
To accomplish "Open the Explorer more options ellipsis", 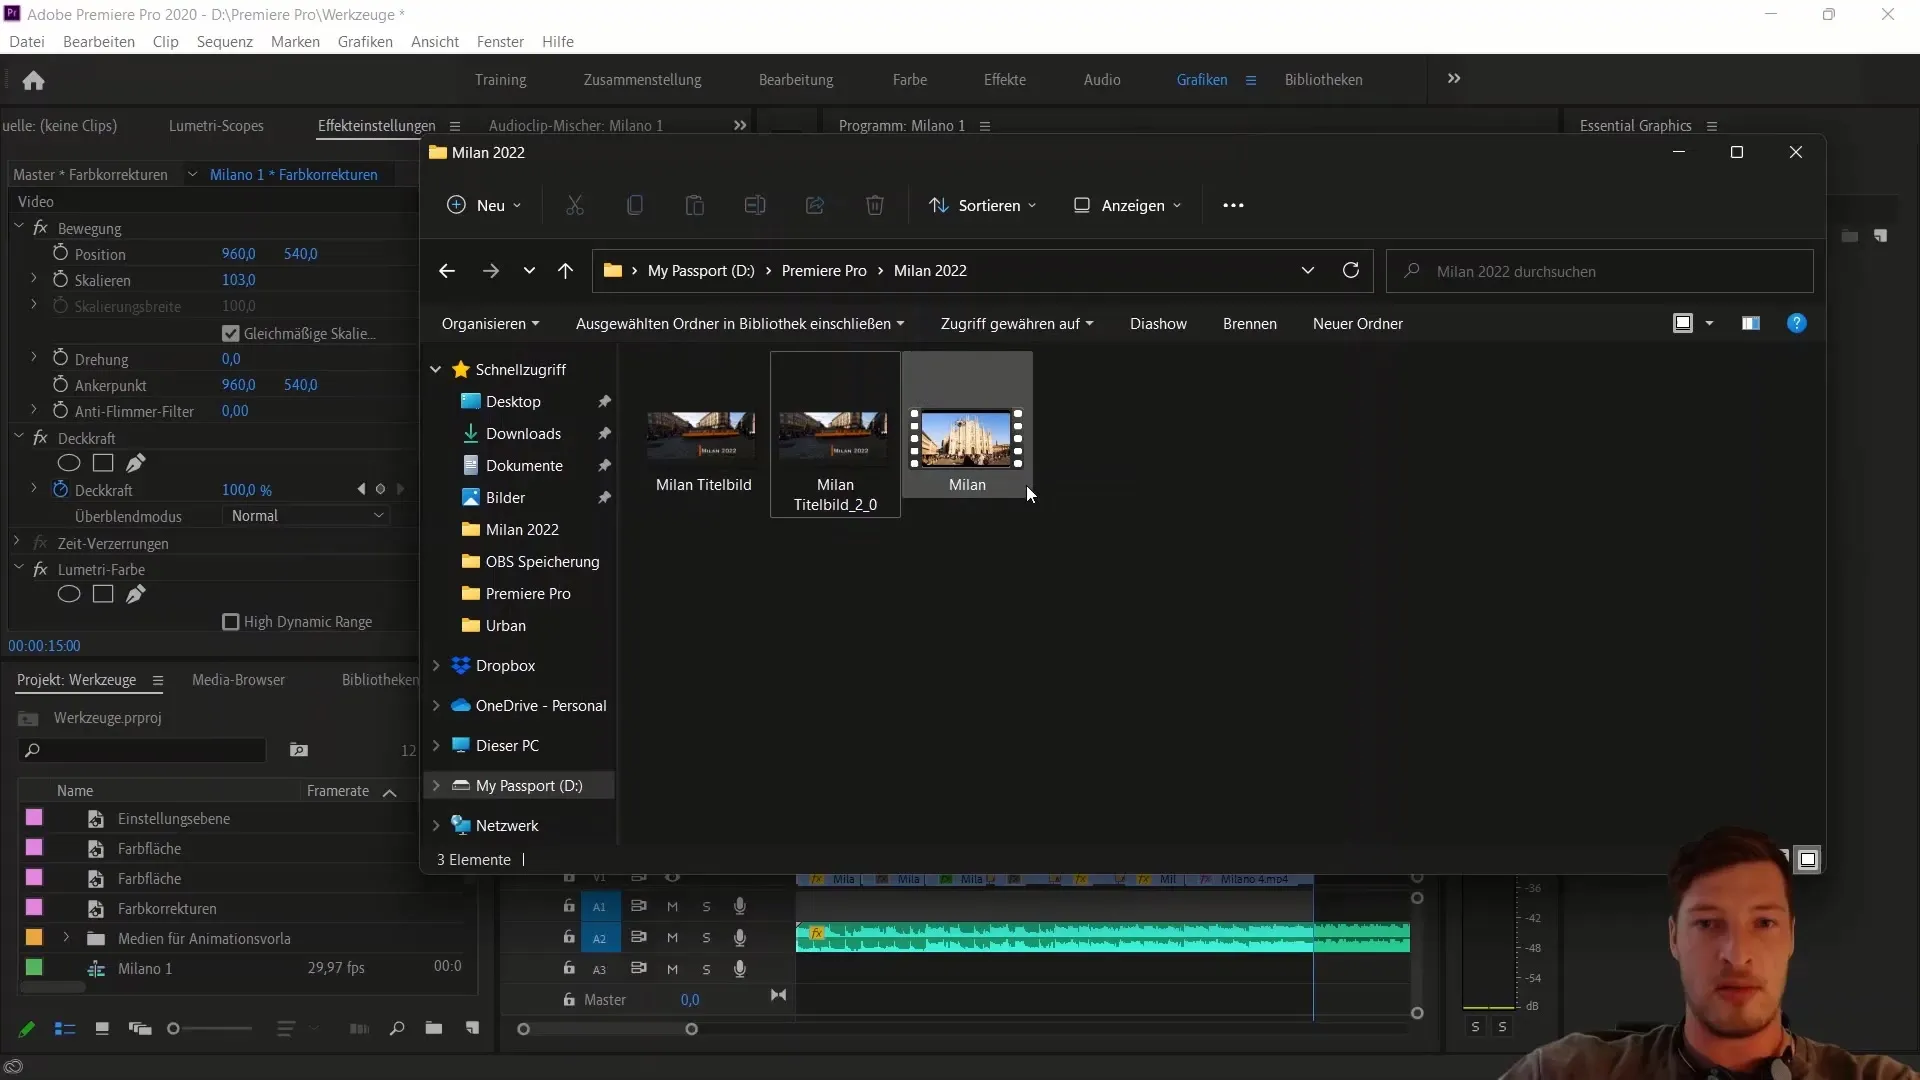I will pos(1233,205).
